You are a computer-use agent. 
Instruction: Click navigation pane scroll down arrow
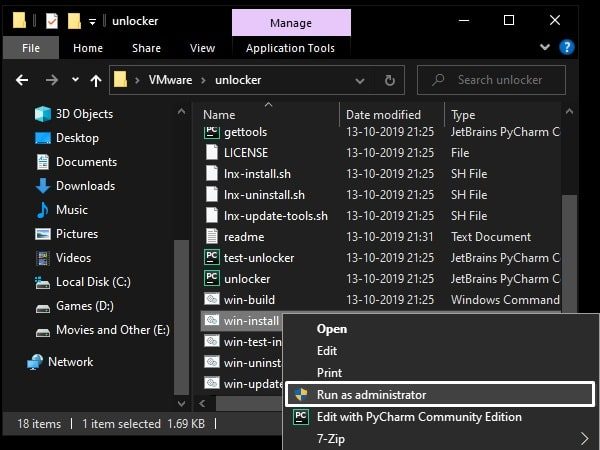[x=181, y=403]
